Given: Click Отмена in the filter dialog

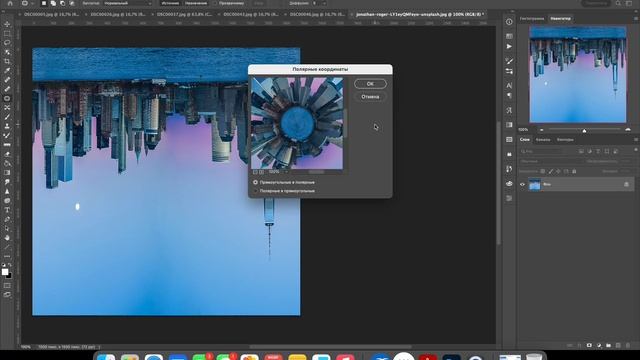Looking at the screenshot, I should pos(370,97).
